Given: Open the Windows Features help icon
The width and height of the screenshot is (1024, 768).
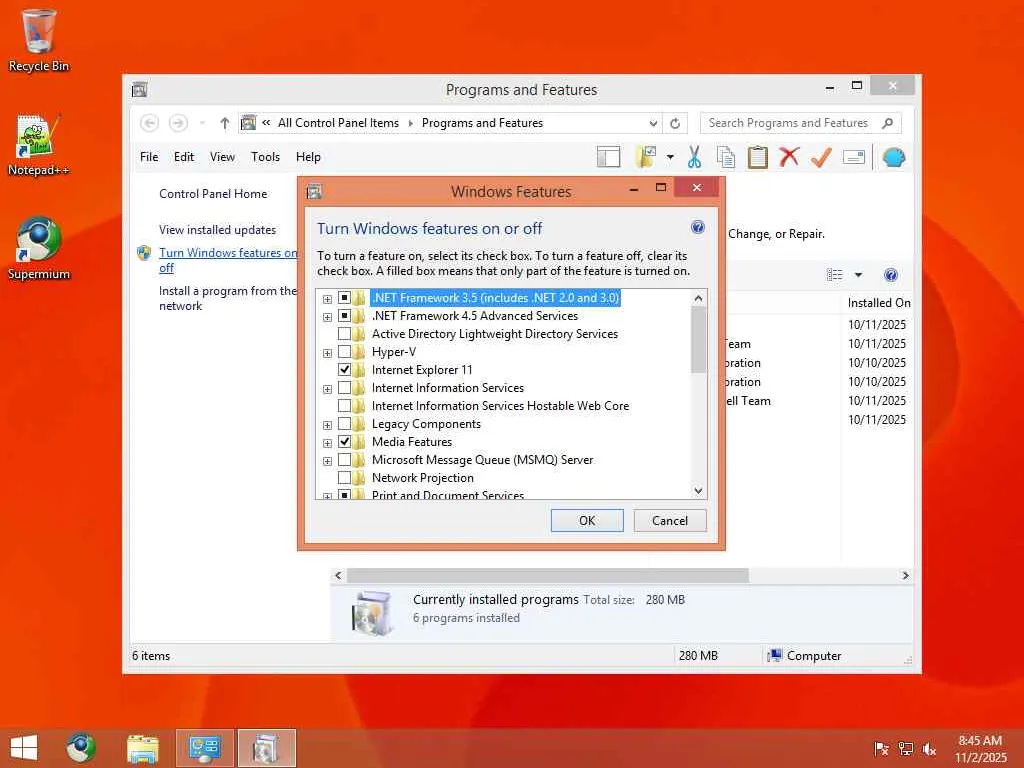Looking at the screenshot, I should 697,227.
